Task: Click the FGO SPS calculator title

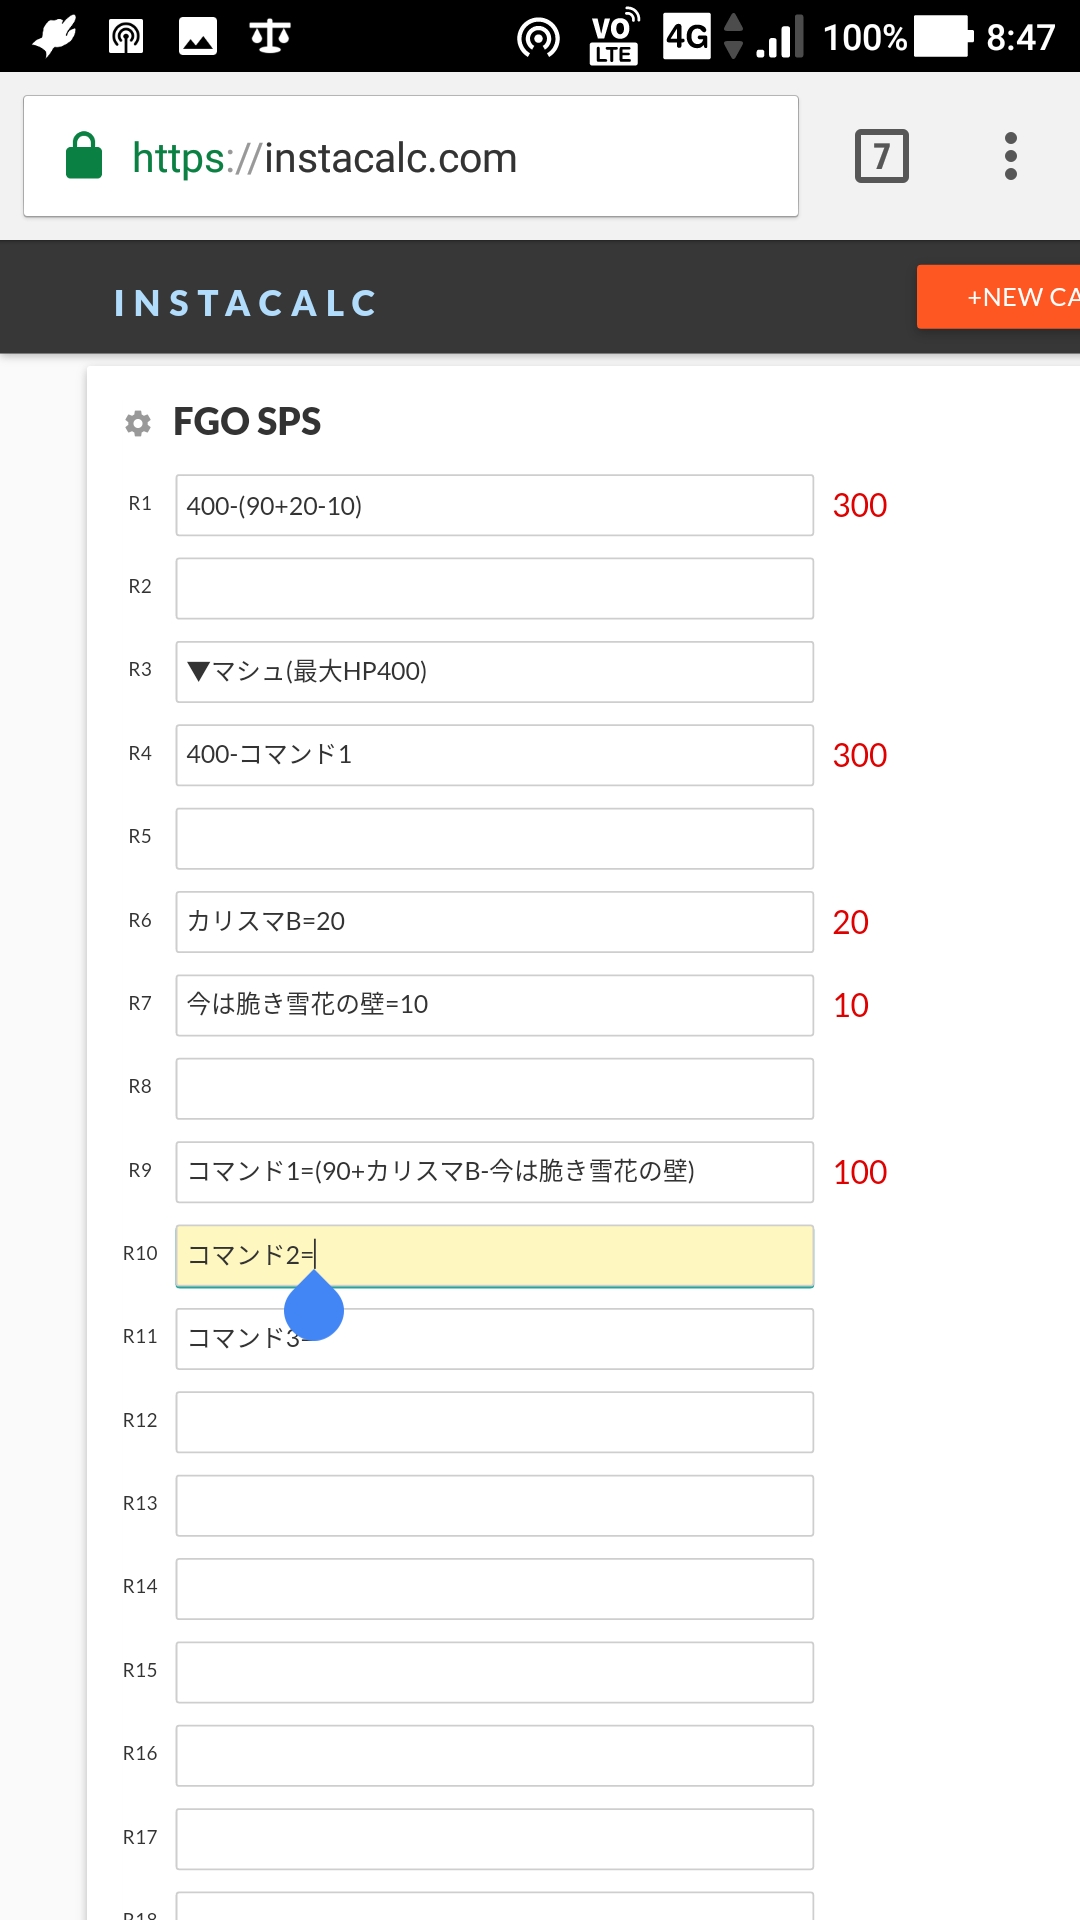Action: [x=247, y=422]
